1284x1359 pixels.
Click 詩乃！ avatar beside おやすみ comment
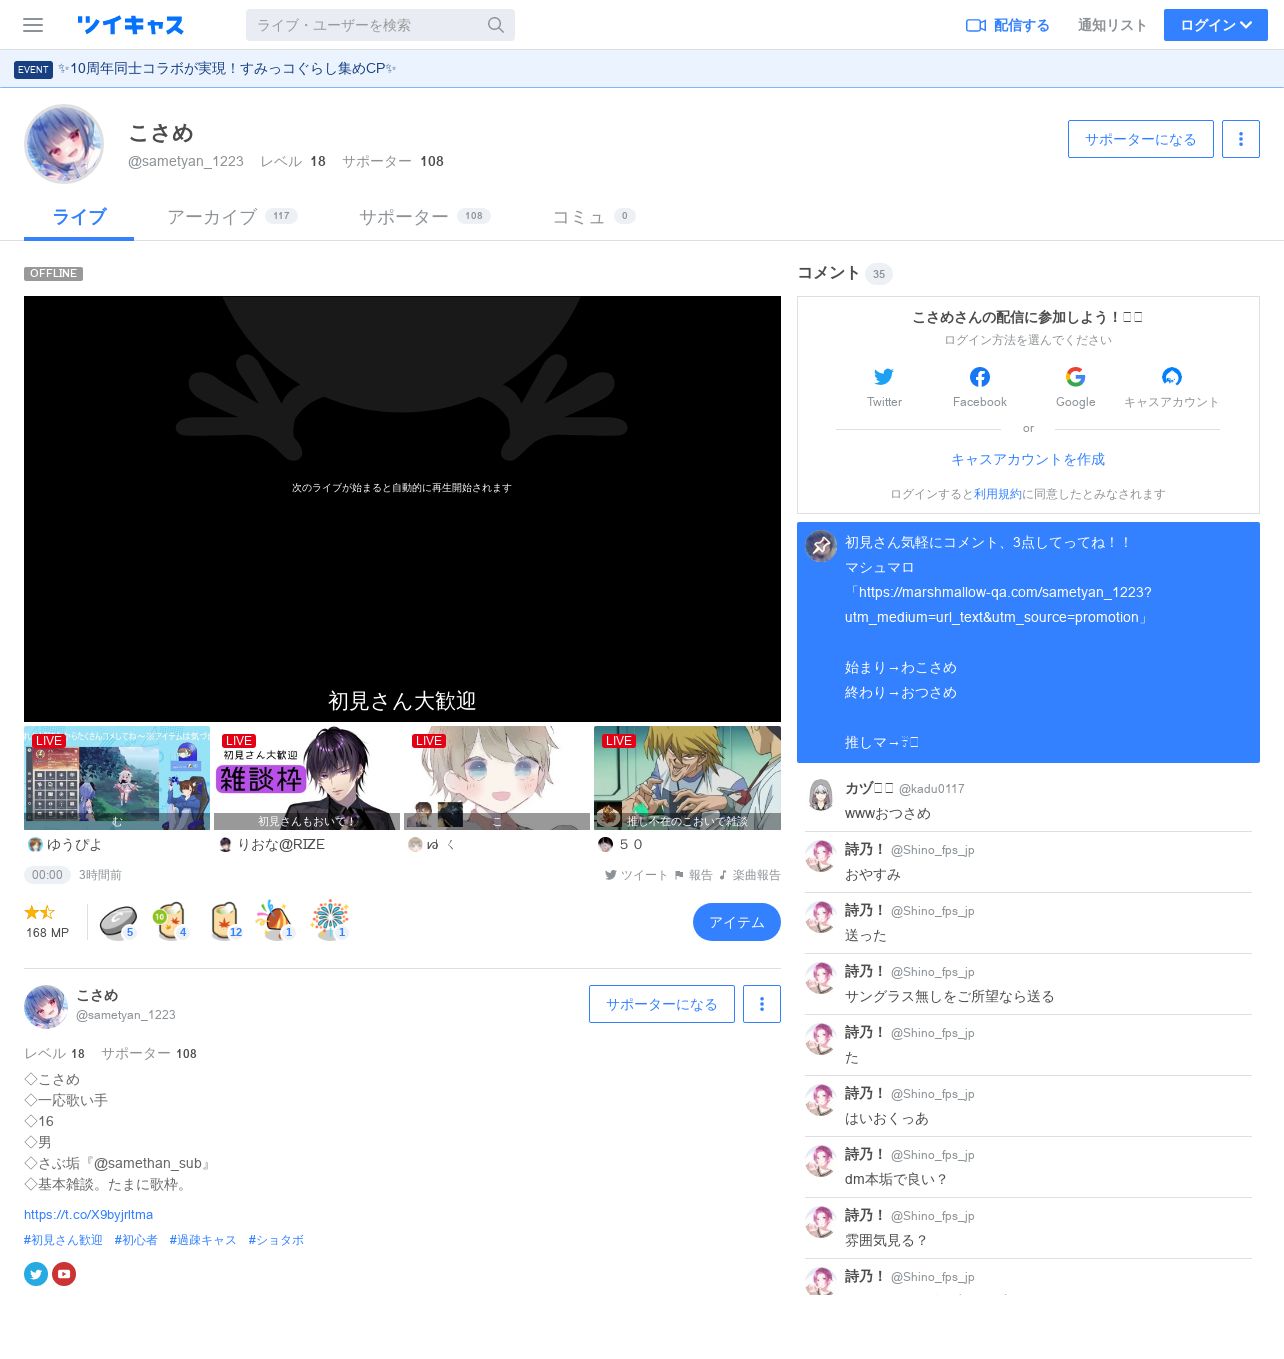coord(821,856)
